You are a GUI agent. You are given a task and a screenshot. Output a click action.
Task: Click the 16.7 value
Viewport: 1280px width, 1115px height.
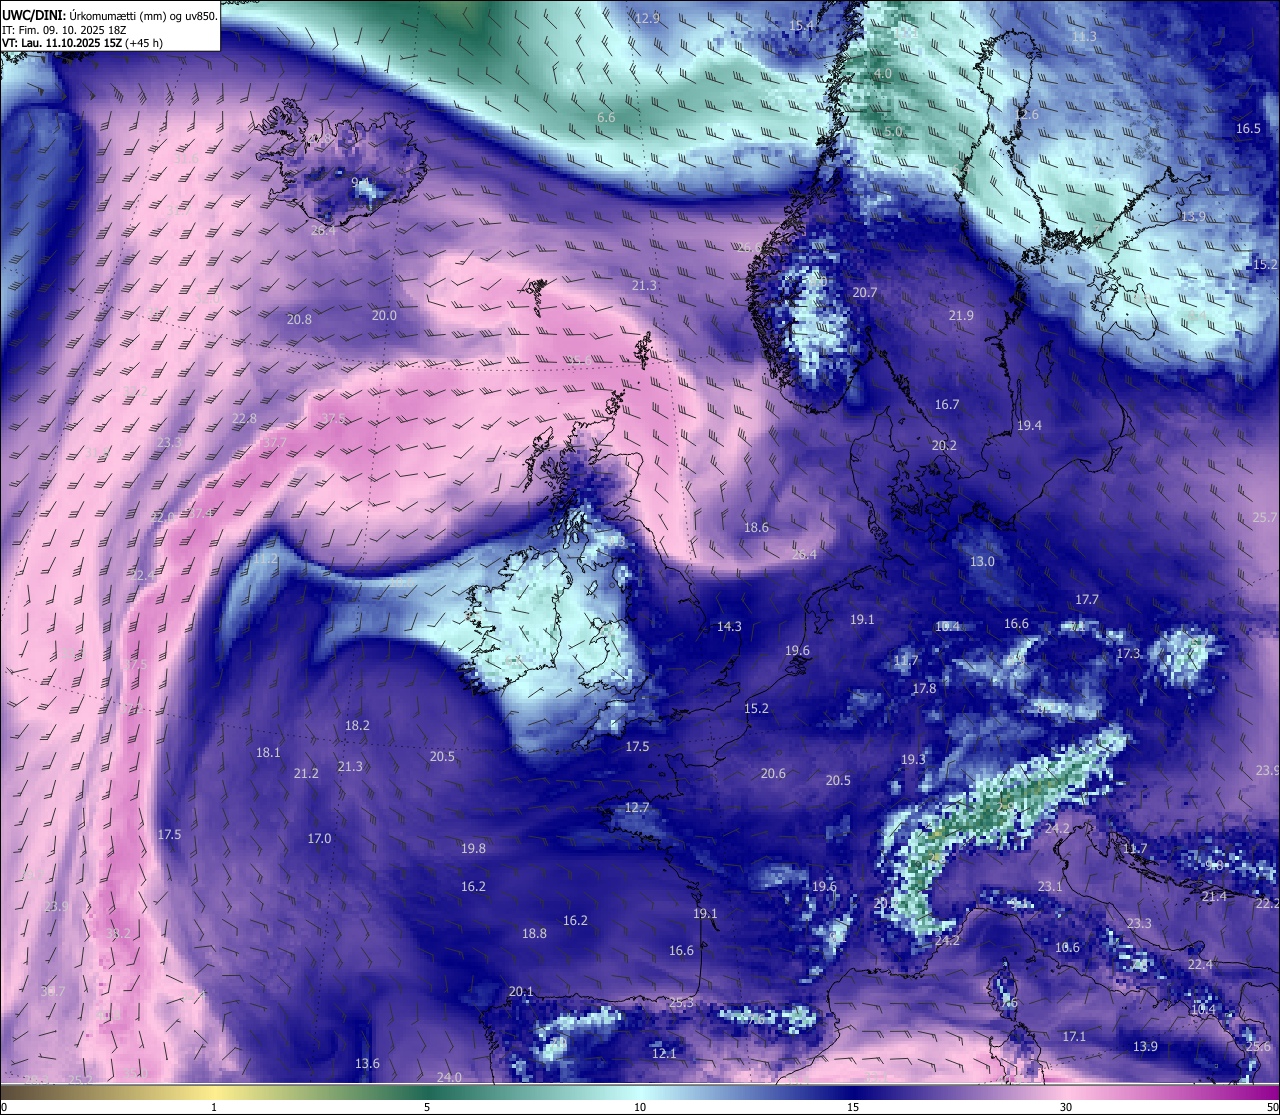(x=947, y=405)
